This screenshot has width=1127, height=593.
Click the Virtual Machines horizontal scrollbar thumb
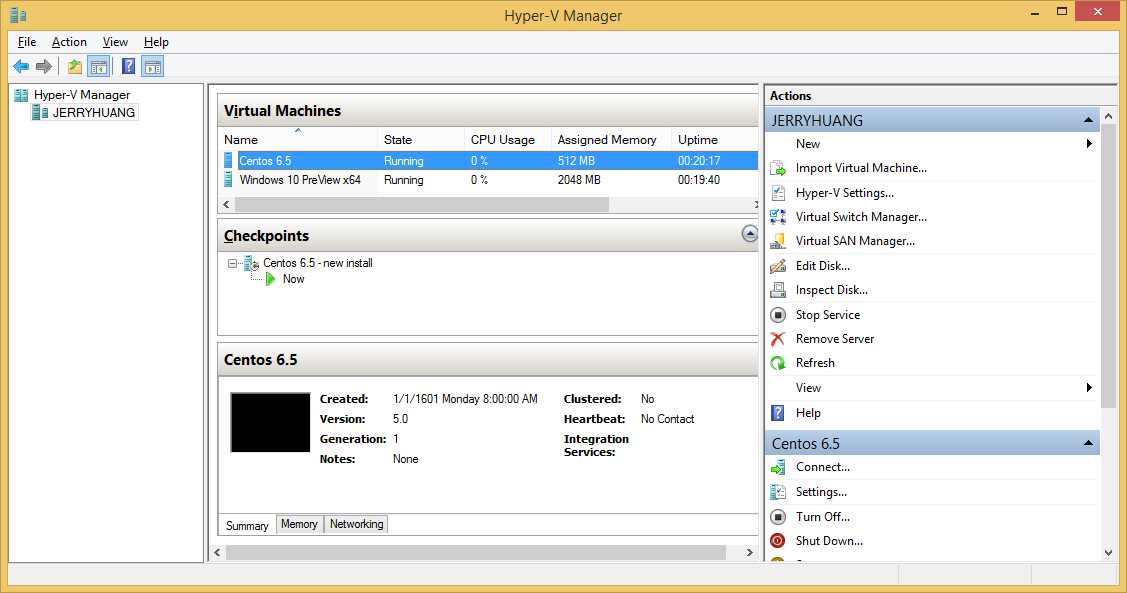pos(422,205)
